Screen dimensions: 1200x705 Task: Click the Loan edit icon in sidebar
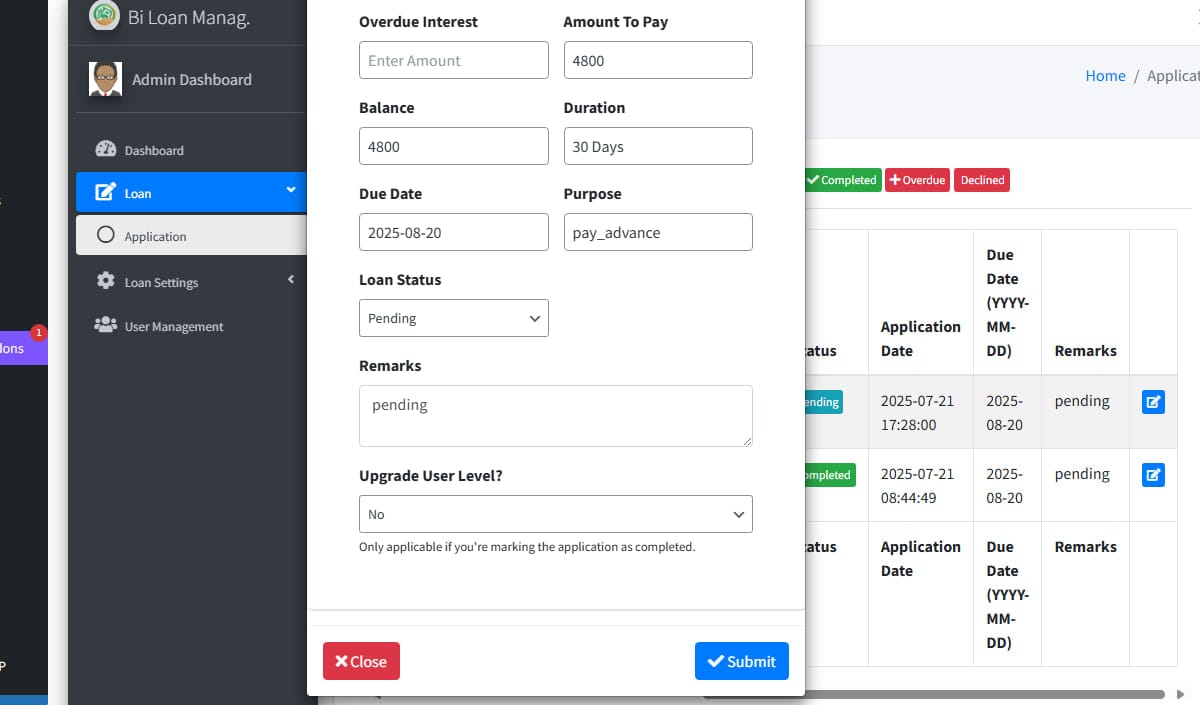click(x=105, y=192)
